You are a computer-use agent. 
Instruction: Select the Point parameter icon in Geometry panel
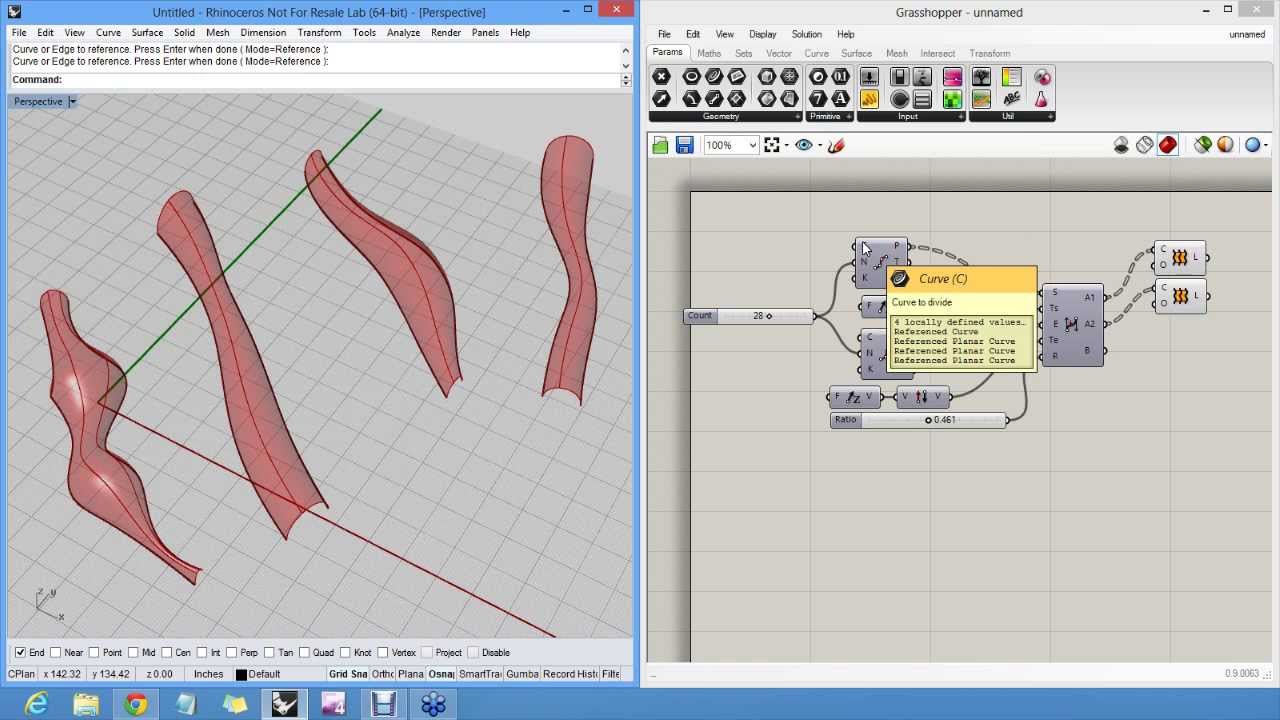tap(661, 77)
